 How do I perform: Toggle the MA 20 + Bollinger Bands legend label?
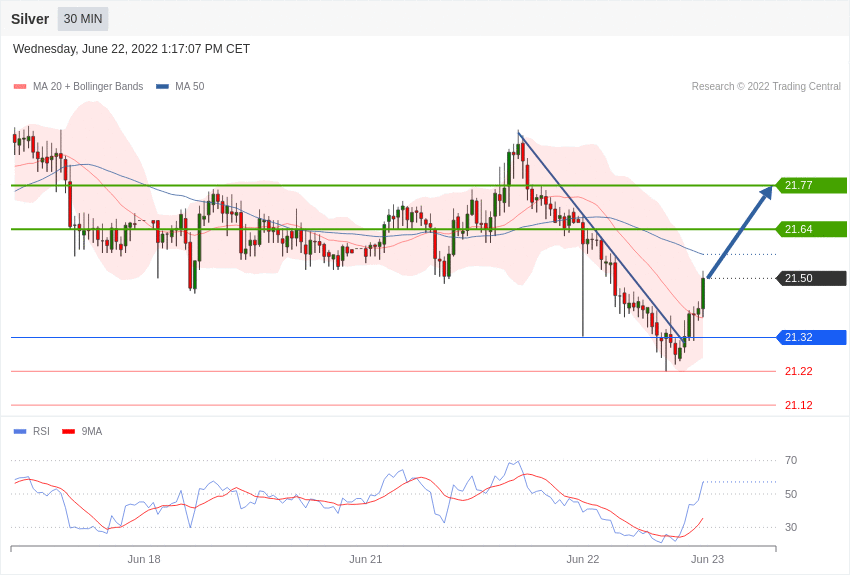click(88, 87)
